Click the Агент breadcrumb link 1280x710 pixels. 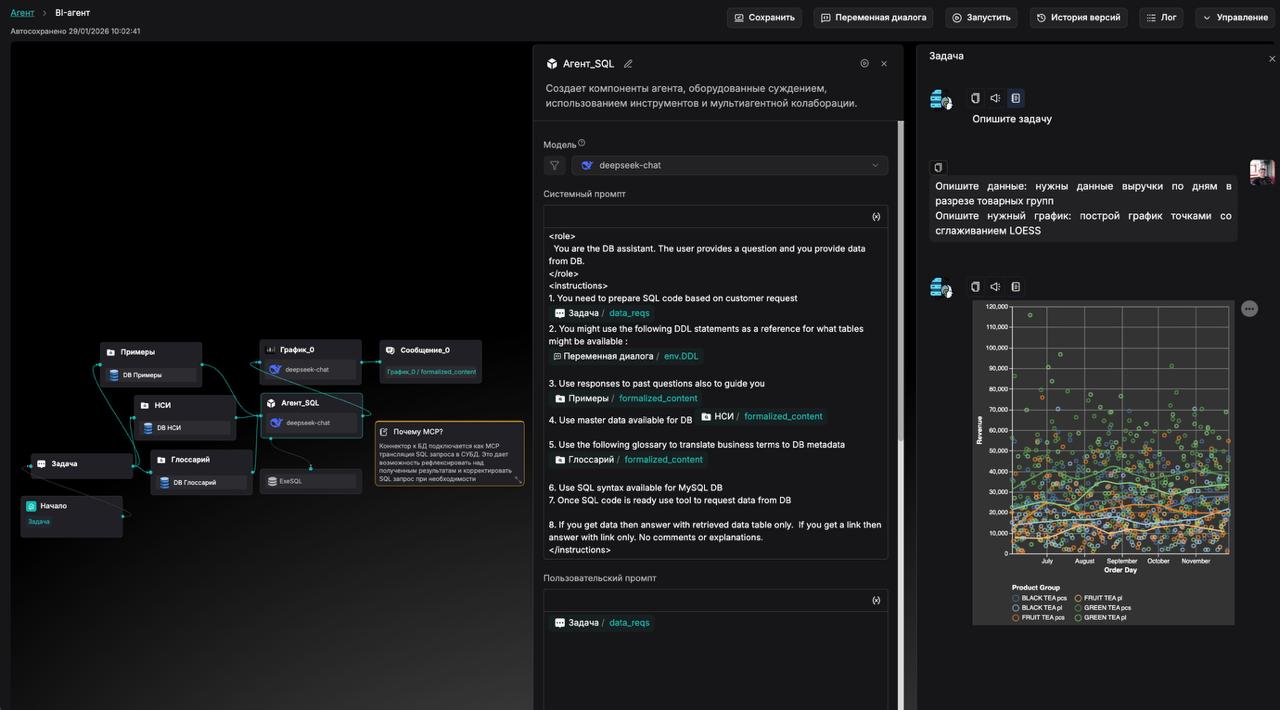(x=22, y=13)
